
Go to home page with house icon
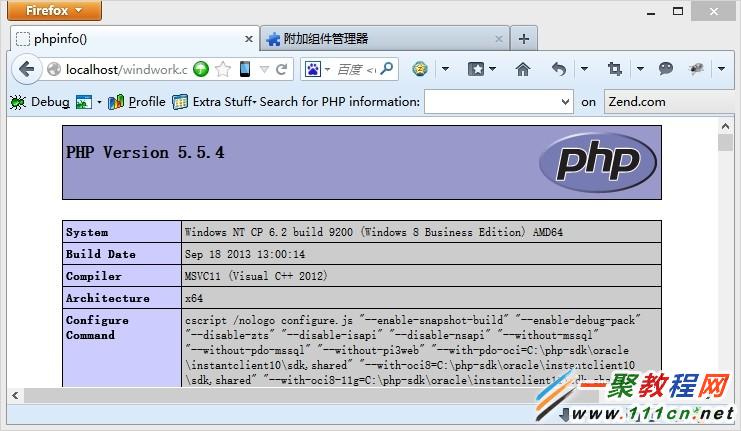click(523, 69)
